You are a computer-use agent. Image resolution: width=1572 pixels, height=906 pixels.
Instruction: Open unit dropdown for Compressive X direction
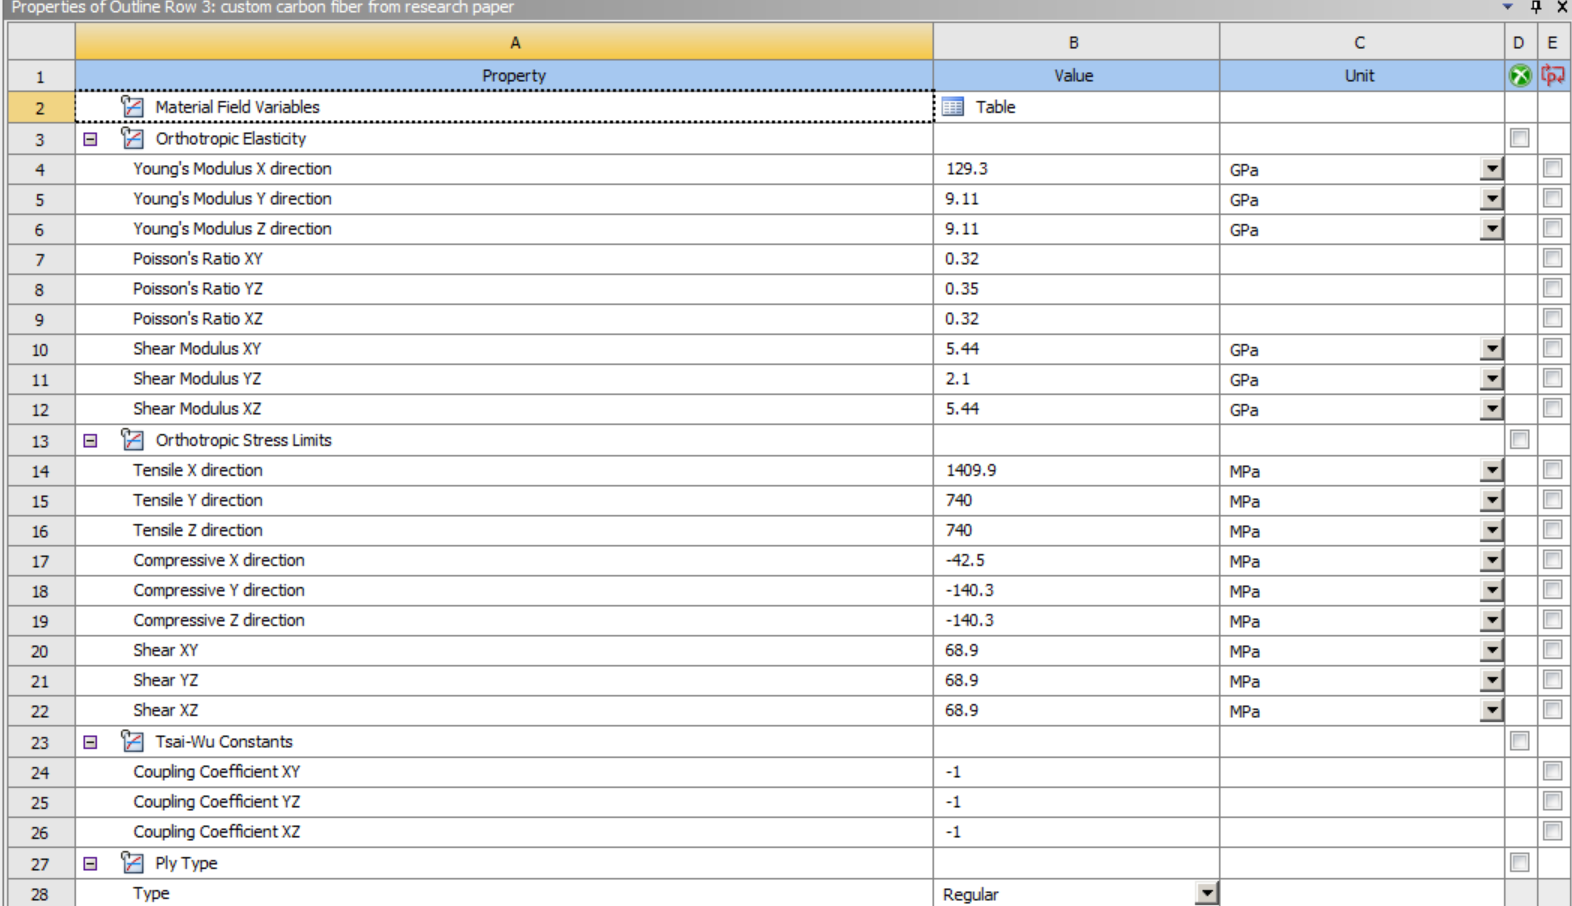pos(1492,560)
